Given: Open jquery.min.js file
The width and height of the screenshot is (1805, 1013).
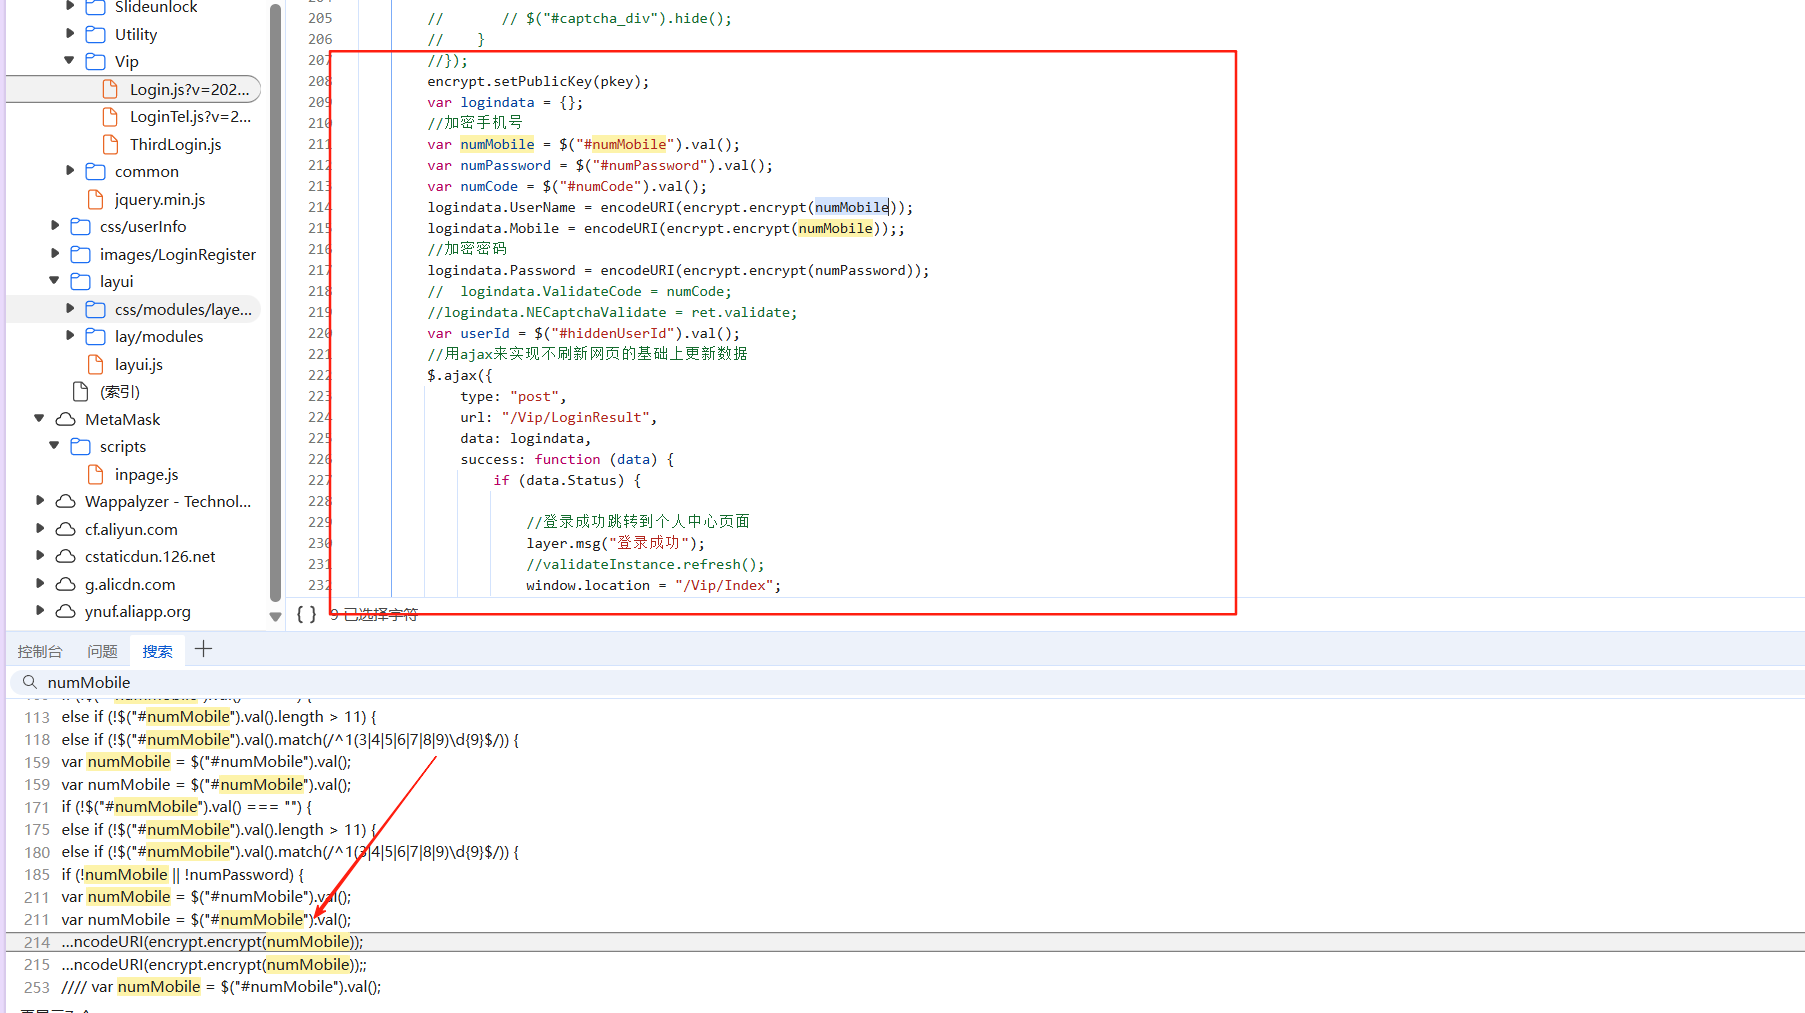Looking at the screenshot, I should point(159,199).
